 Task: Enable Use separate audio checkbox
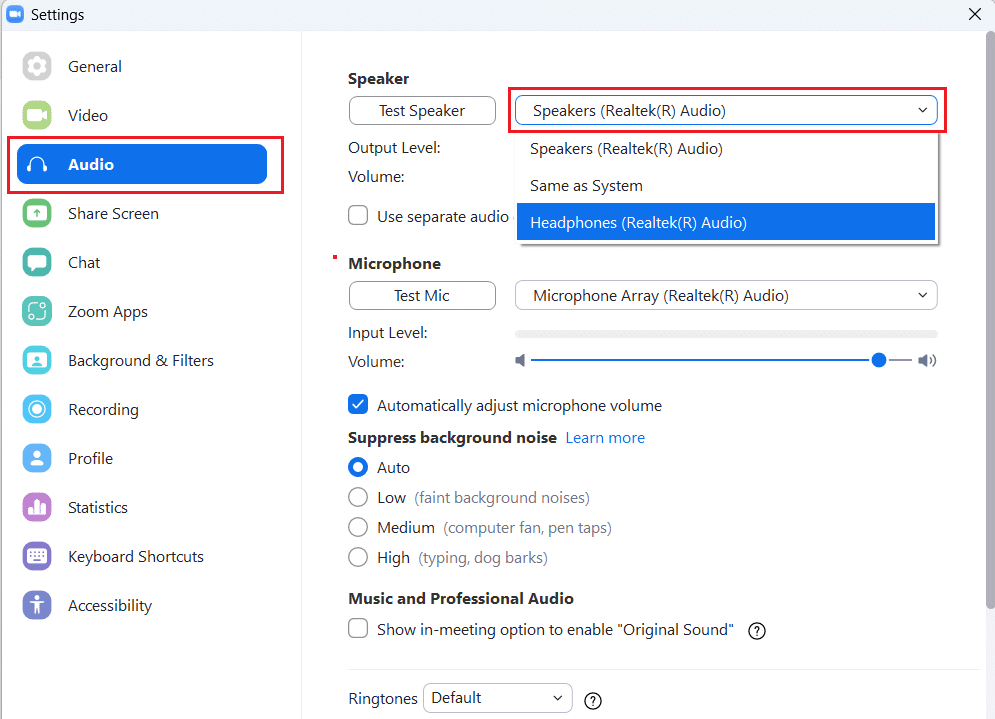pyautogui.click(x=358, y=215)
